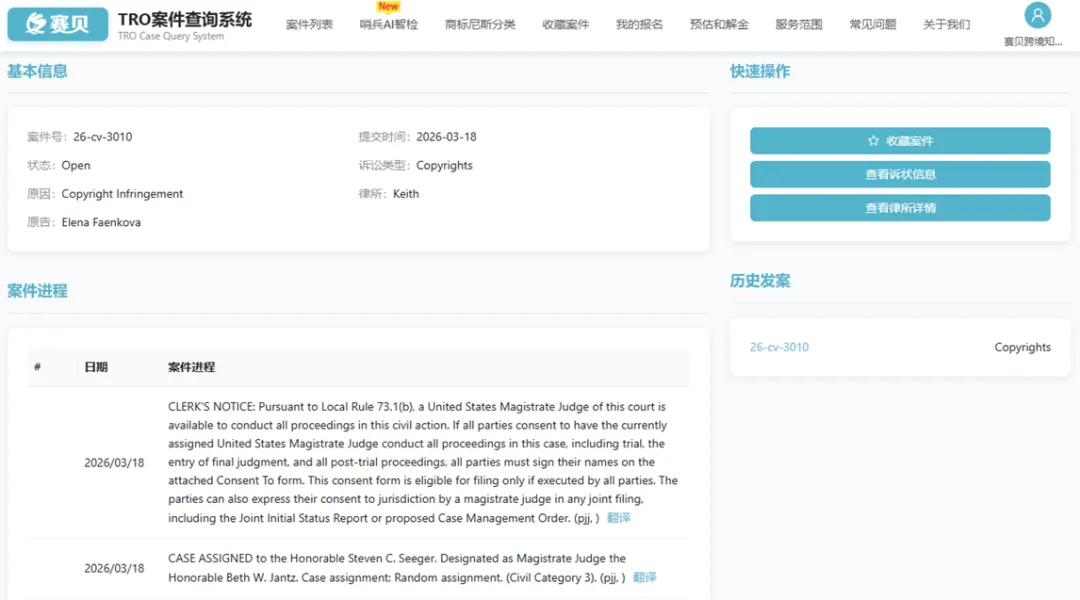1080x600 pixels.
Task: Select the law firm value Keith
Action: click(406, 194)
